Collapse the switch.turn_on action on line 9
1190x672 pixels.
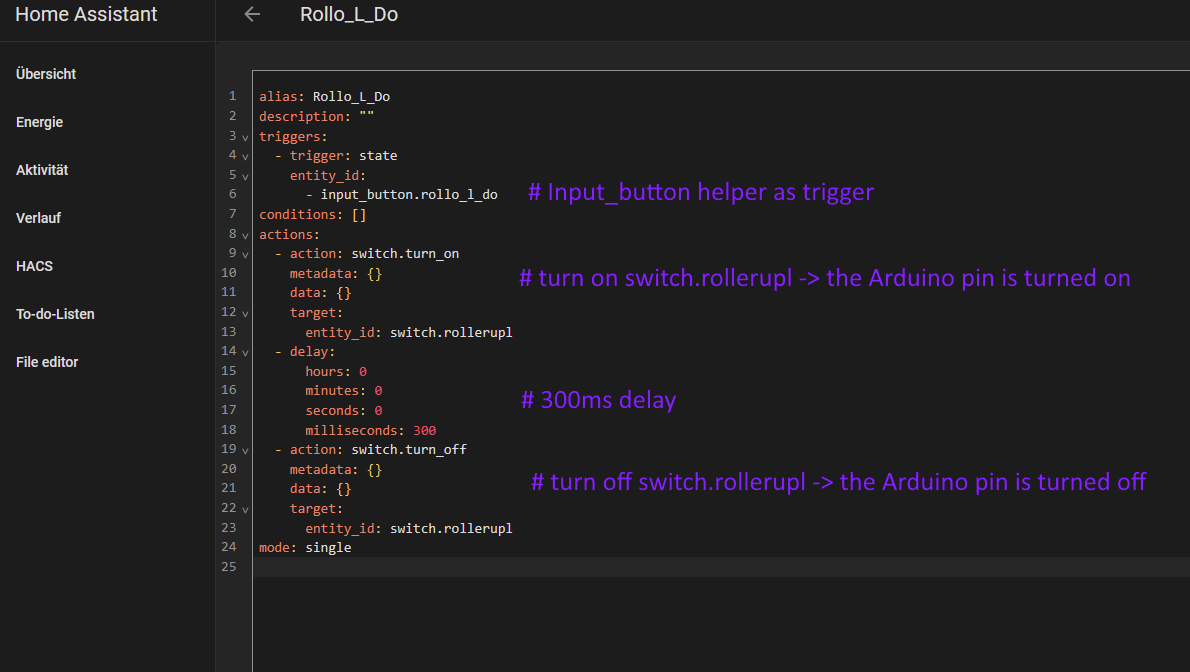pyautogui.click(x=245, y=254)
